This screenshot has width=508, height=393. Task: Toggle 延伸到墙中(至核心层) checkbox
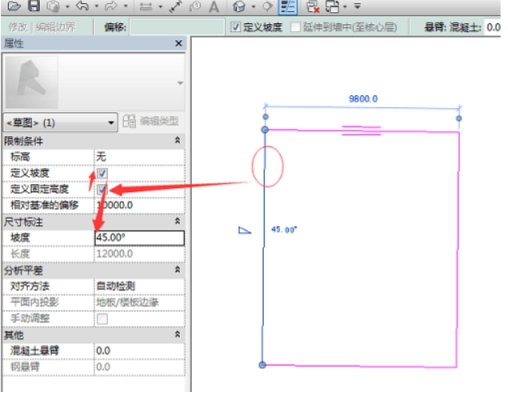tap(295, 27)
